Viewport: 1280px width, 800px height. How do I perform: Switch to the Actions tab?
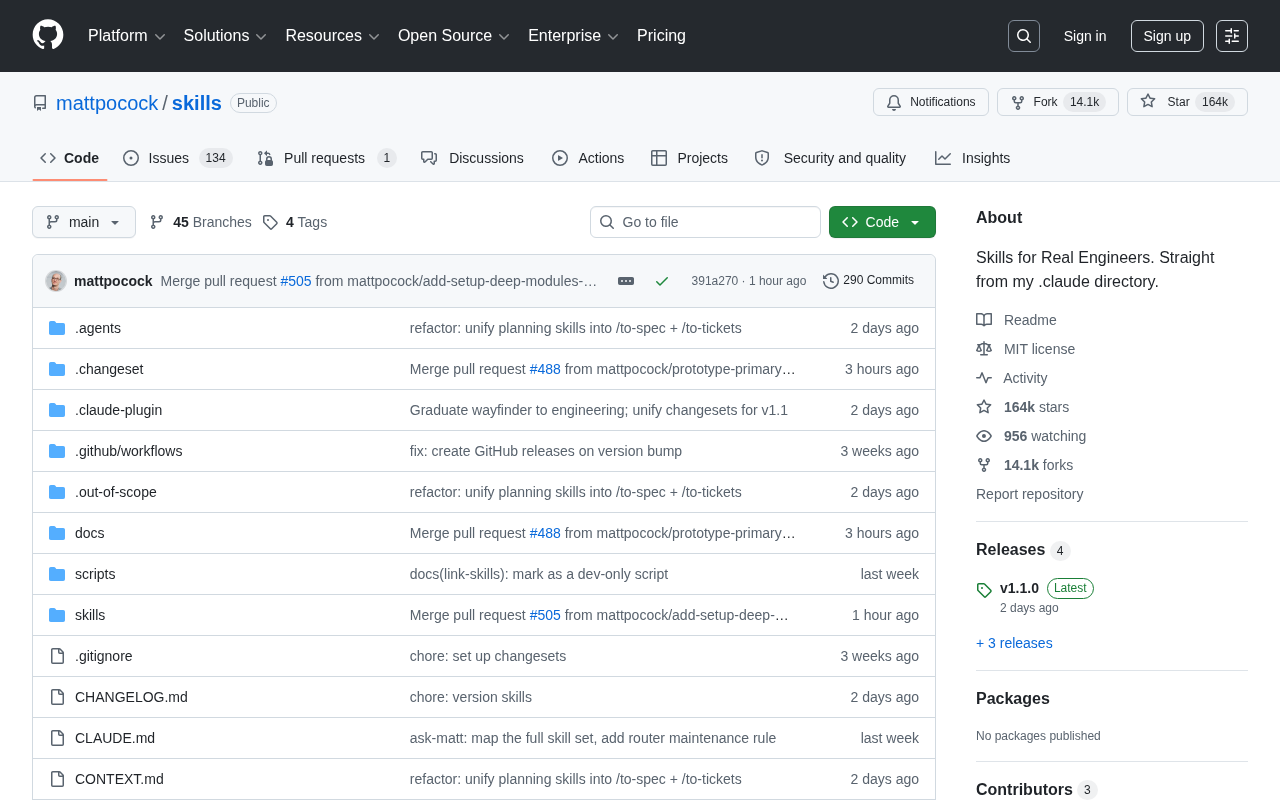point(588,158)
